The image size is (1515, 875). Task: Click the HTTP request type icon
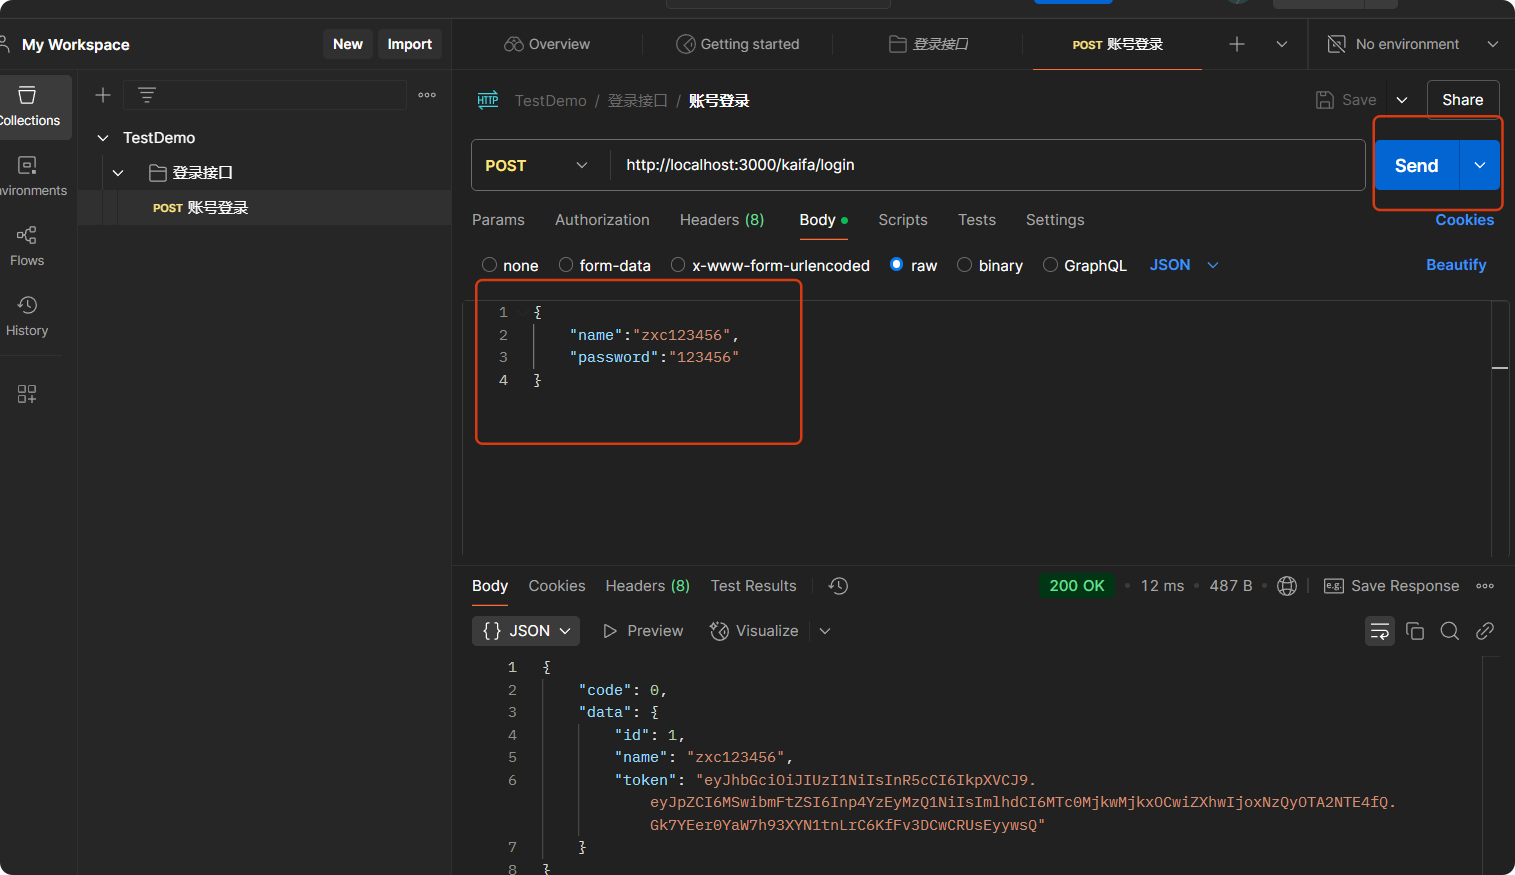(488, 100)
